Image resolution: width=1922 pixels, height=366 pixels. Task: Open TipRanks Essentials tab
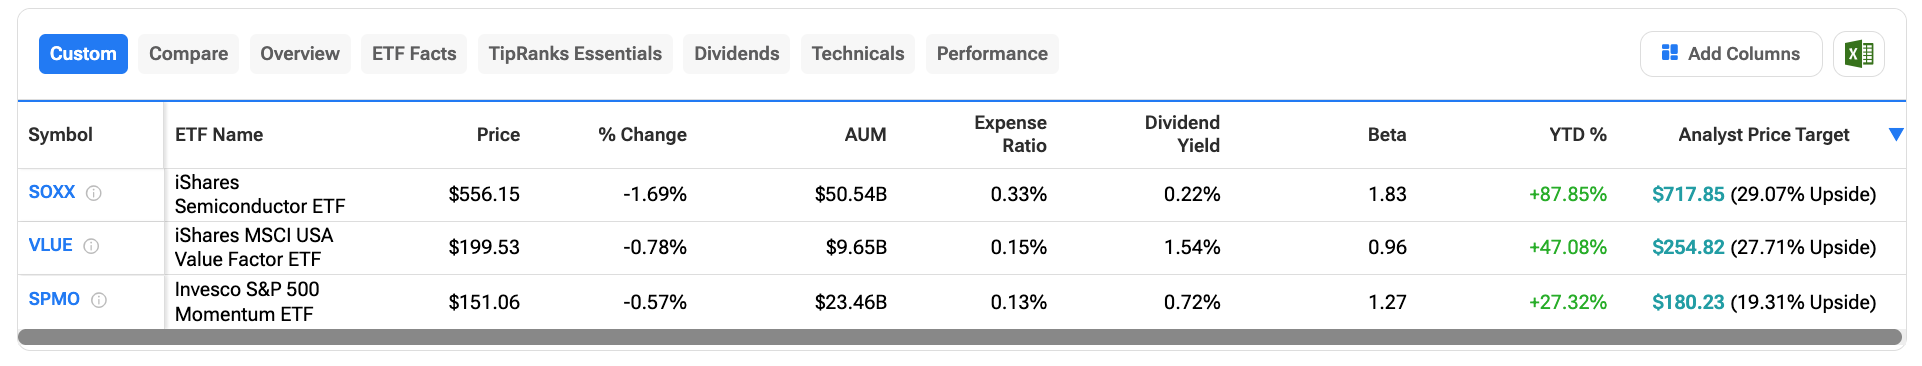tap(575, 54)
